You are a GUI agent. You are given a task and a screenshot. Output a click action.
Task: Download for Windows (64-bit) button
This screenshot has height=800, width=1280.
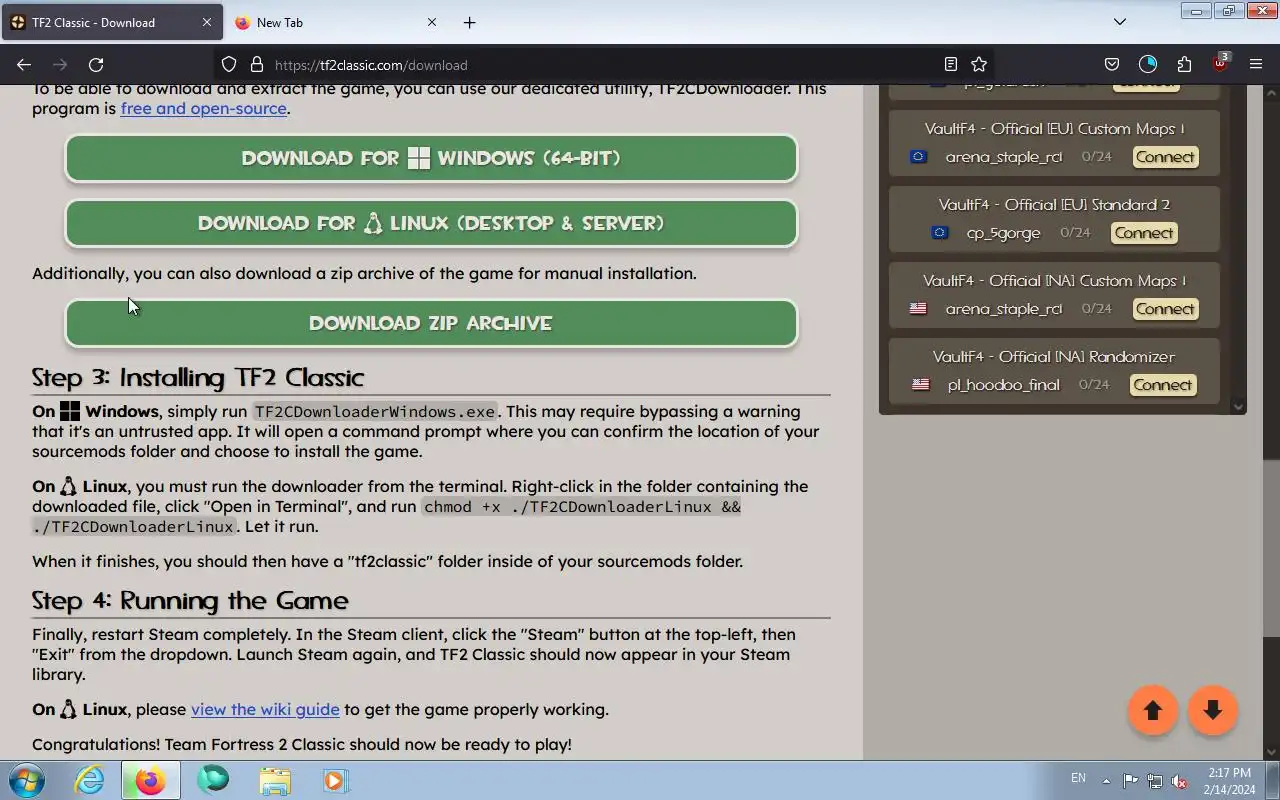coord(431,158)
